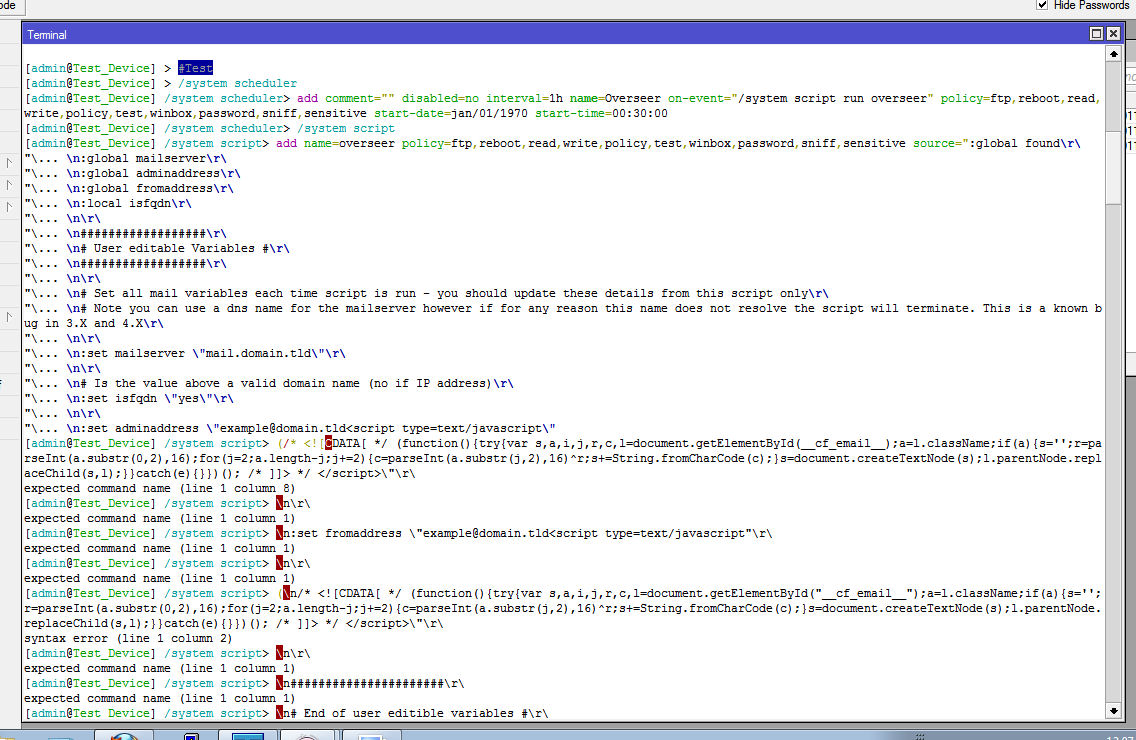Click the "/system scheduler" command on second line
Viewport: 1136px width, 740px height.
[238, 83]
